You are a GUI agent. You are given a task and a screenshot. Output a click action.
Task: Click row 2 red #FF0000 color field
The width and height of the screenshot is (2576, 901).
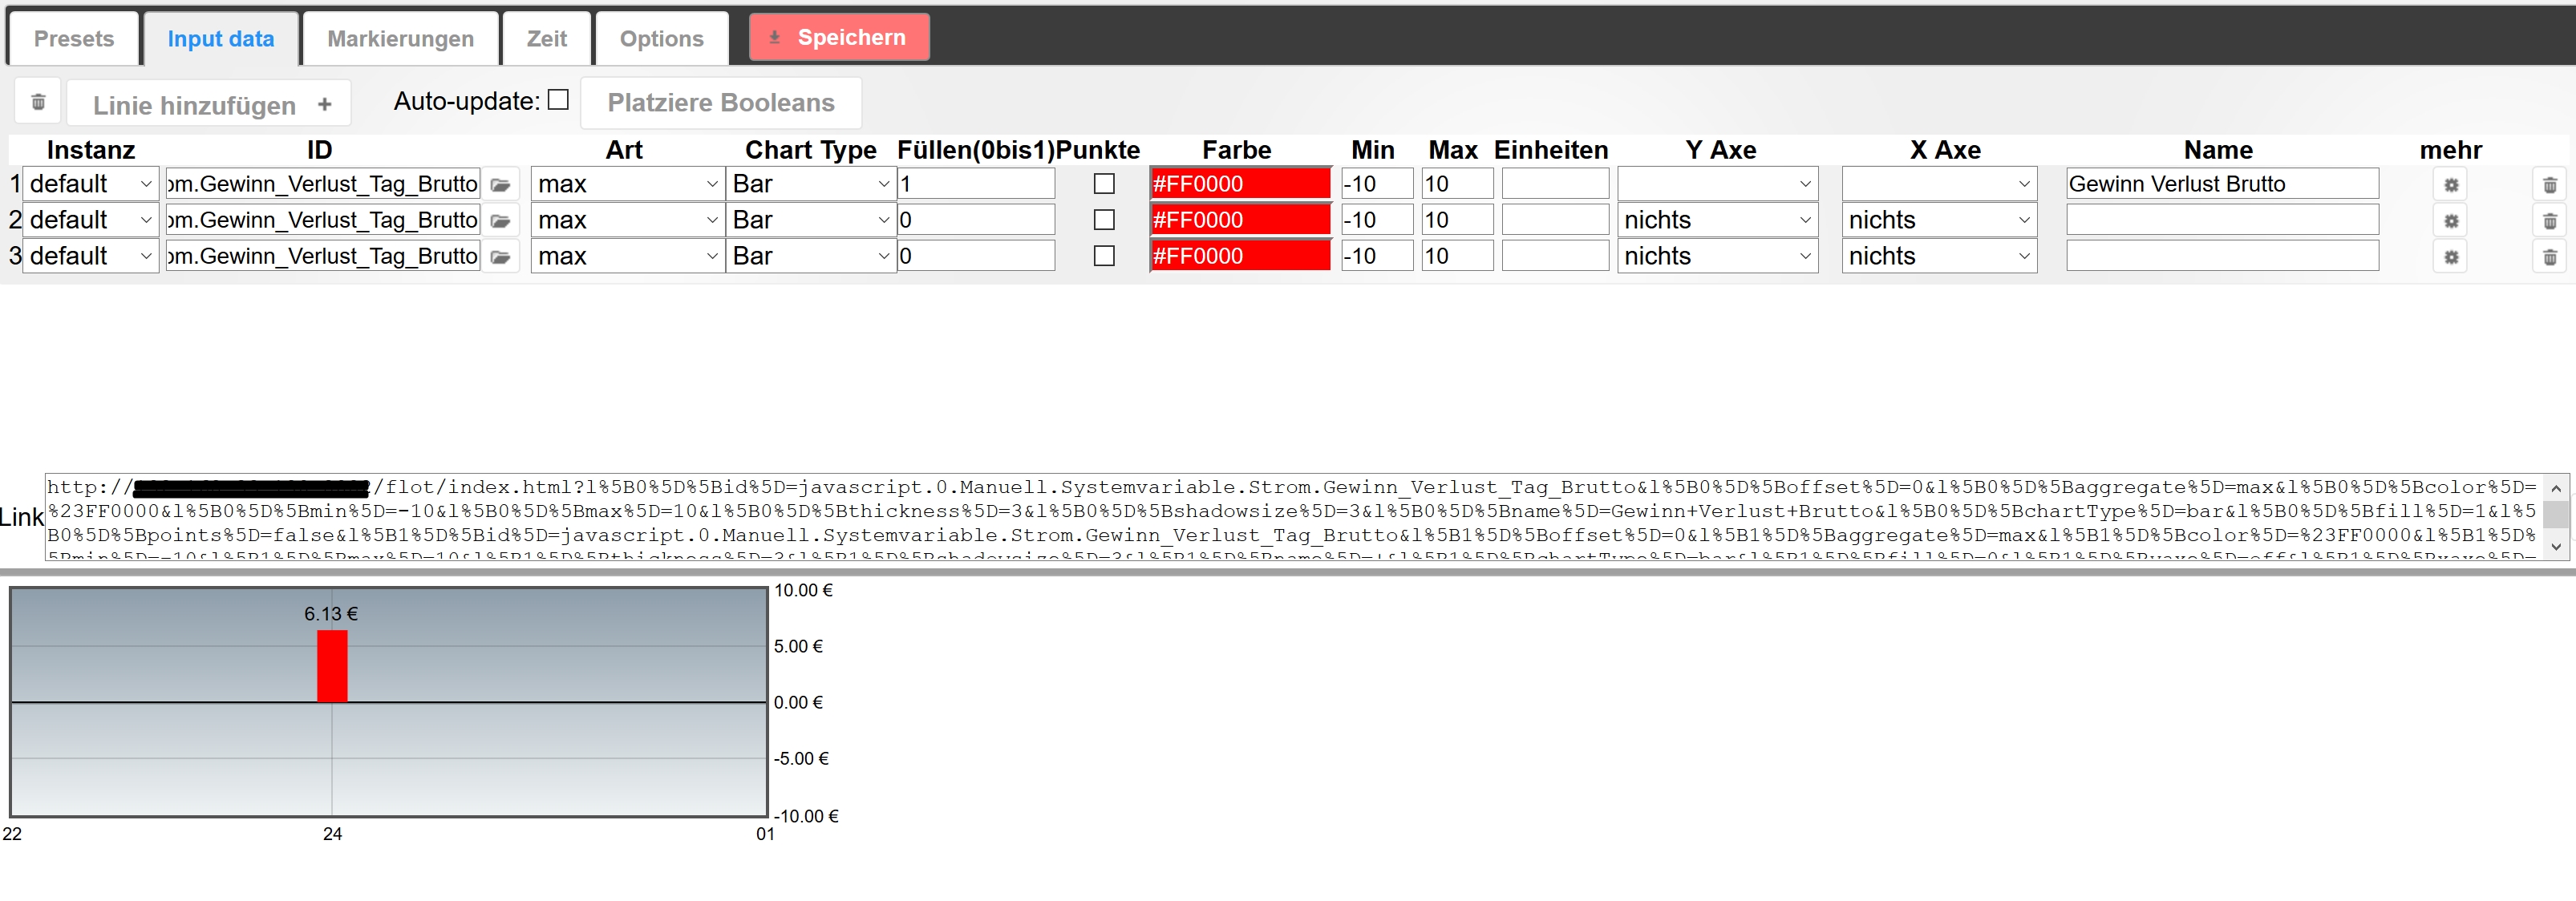(1240, 220)
